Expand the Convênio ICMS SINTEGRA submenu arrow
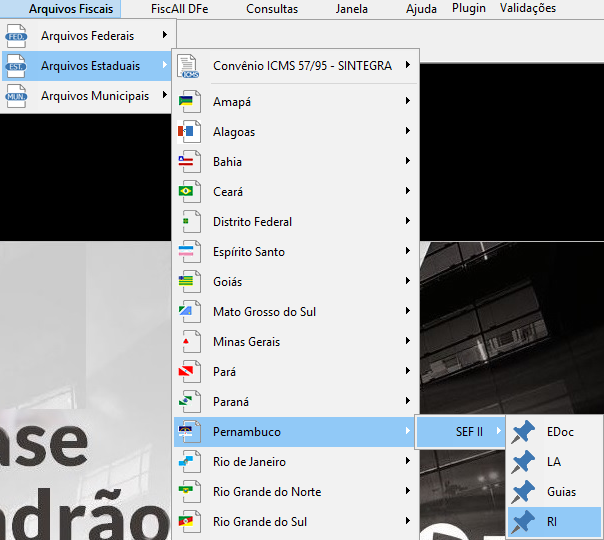 [x=408, y=65]
